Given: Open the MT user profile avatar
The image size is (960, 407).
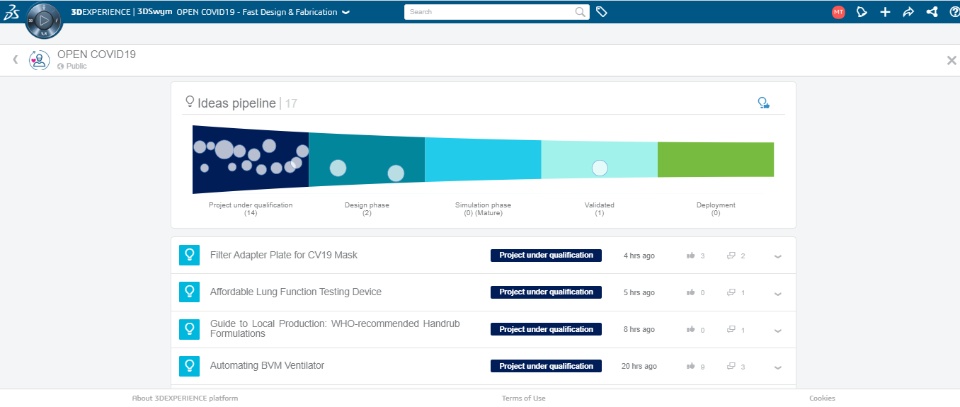Looking at the screenshot, I should [838, 12].
